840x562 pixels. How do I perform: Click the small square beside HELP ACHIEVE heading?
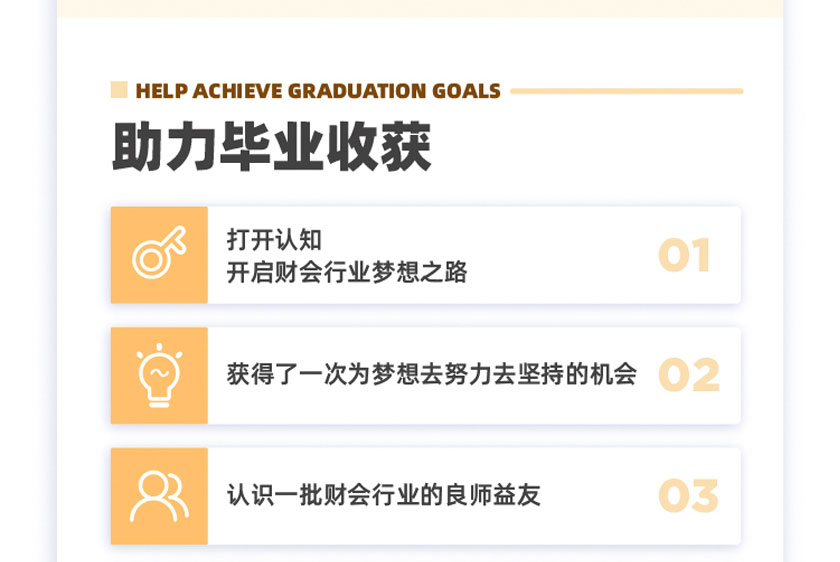coord(119,90)
